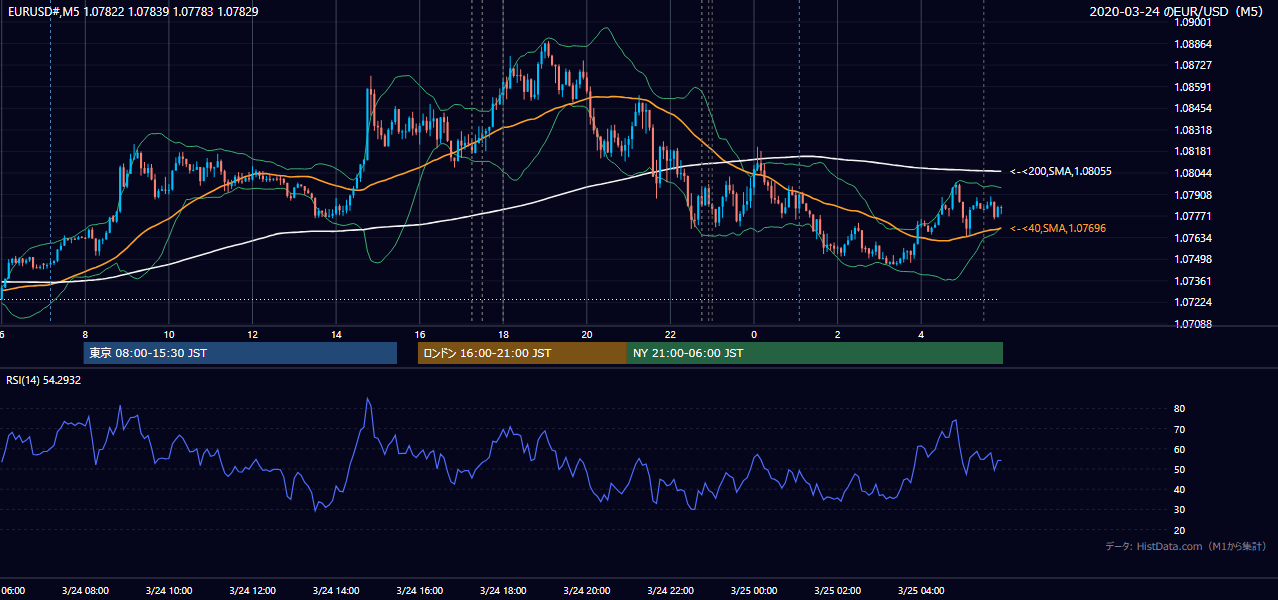Click price axis value 1.08318
This screenshot has height=600, width=1278.
tap(1195, 130)
